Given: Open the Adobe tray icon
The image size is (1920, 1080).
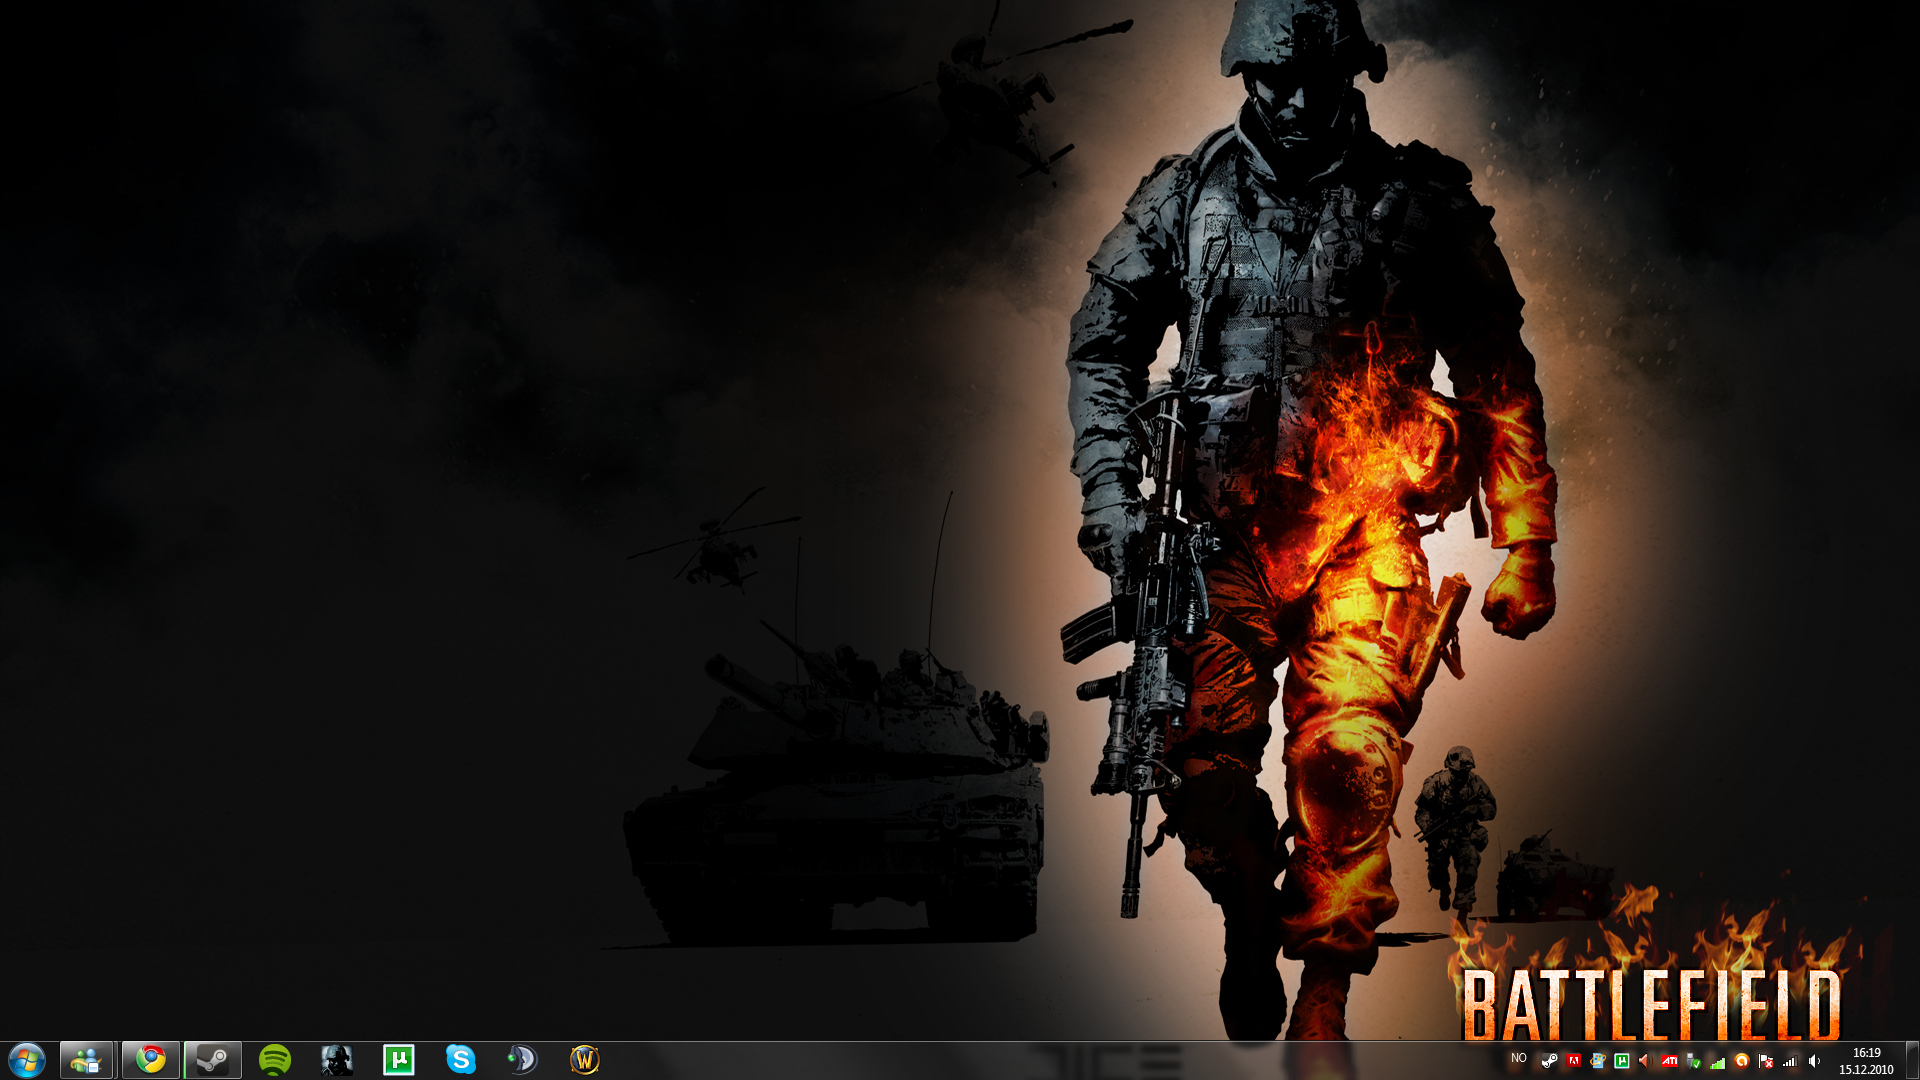Looking at the screenshot, I should tap(1574, 1061).
